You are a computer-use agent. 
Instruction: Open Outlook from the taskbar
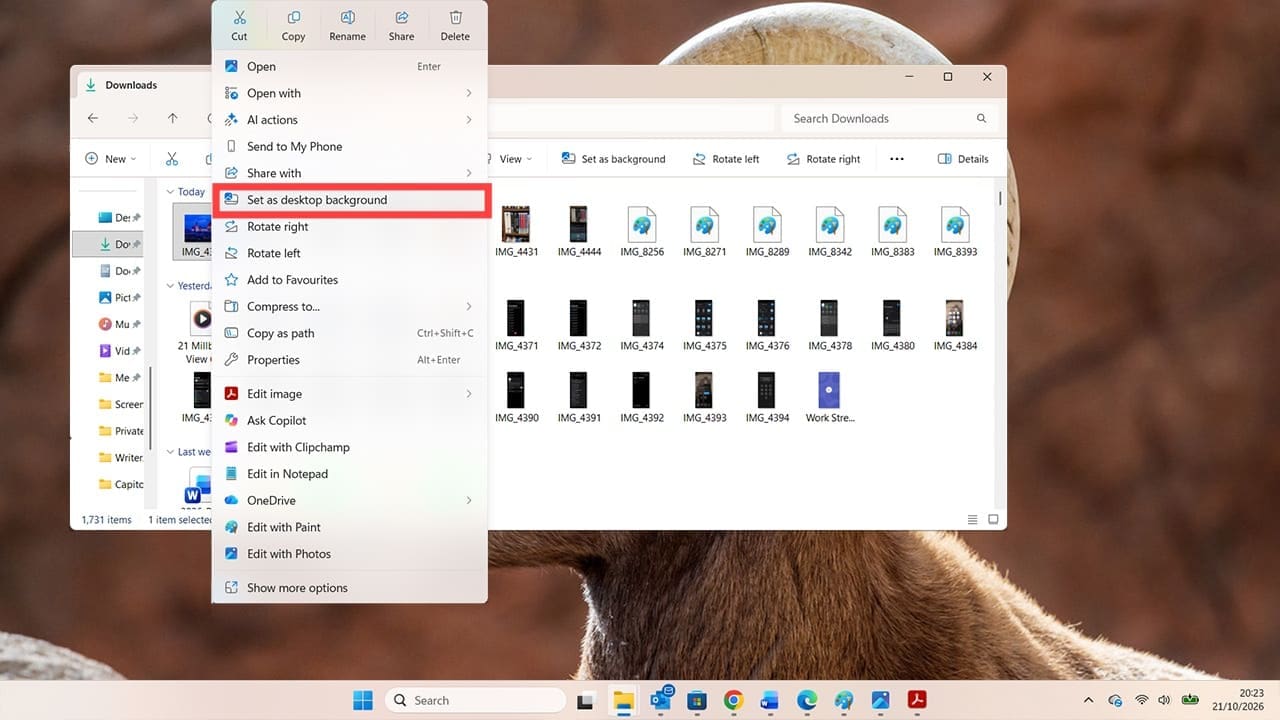click(660, 700)
